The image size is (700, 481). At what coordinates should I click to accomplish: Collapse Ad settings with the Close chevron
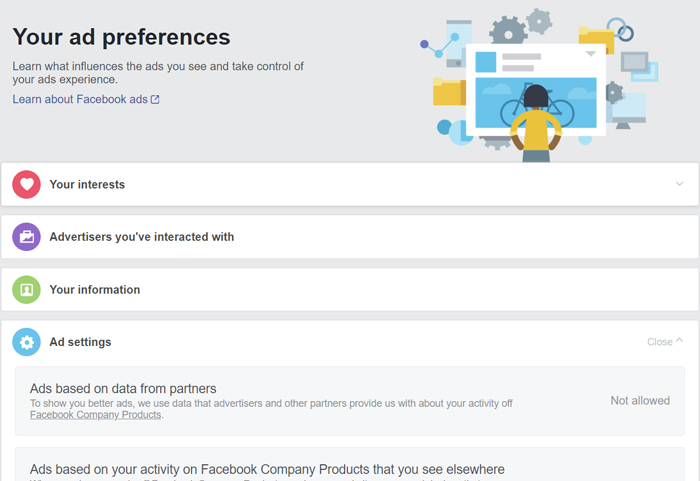680,341
